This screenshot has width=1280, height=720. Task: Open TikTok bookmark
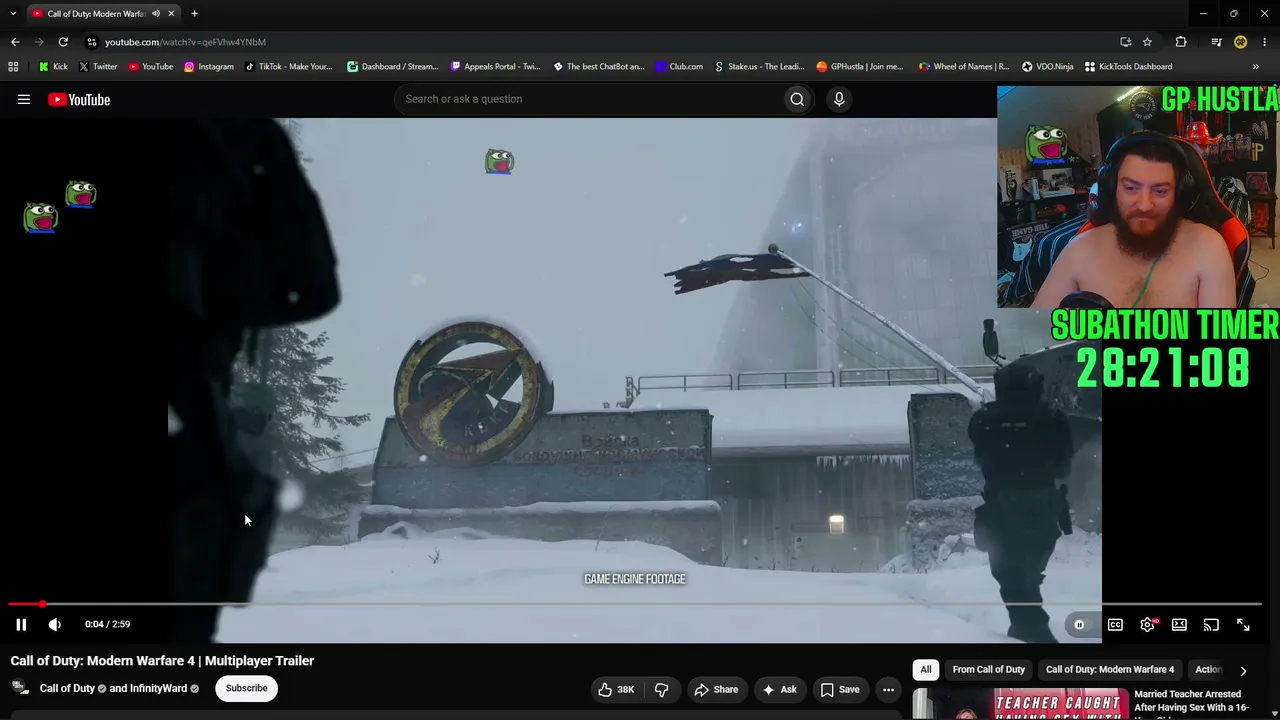[288, 67]
